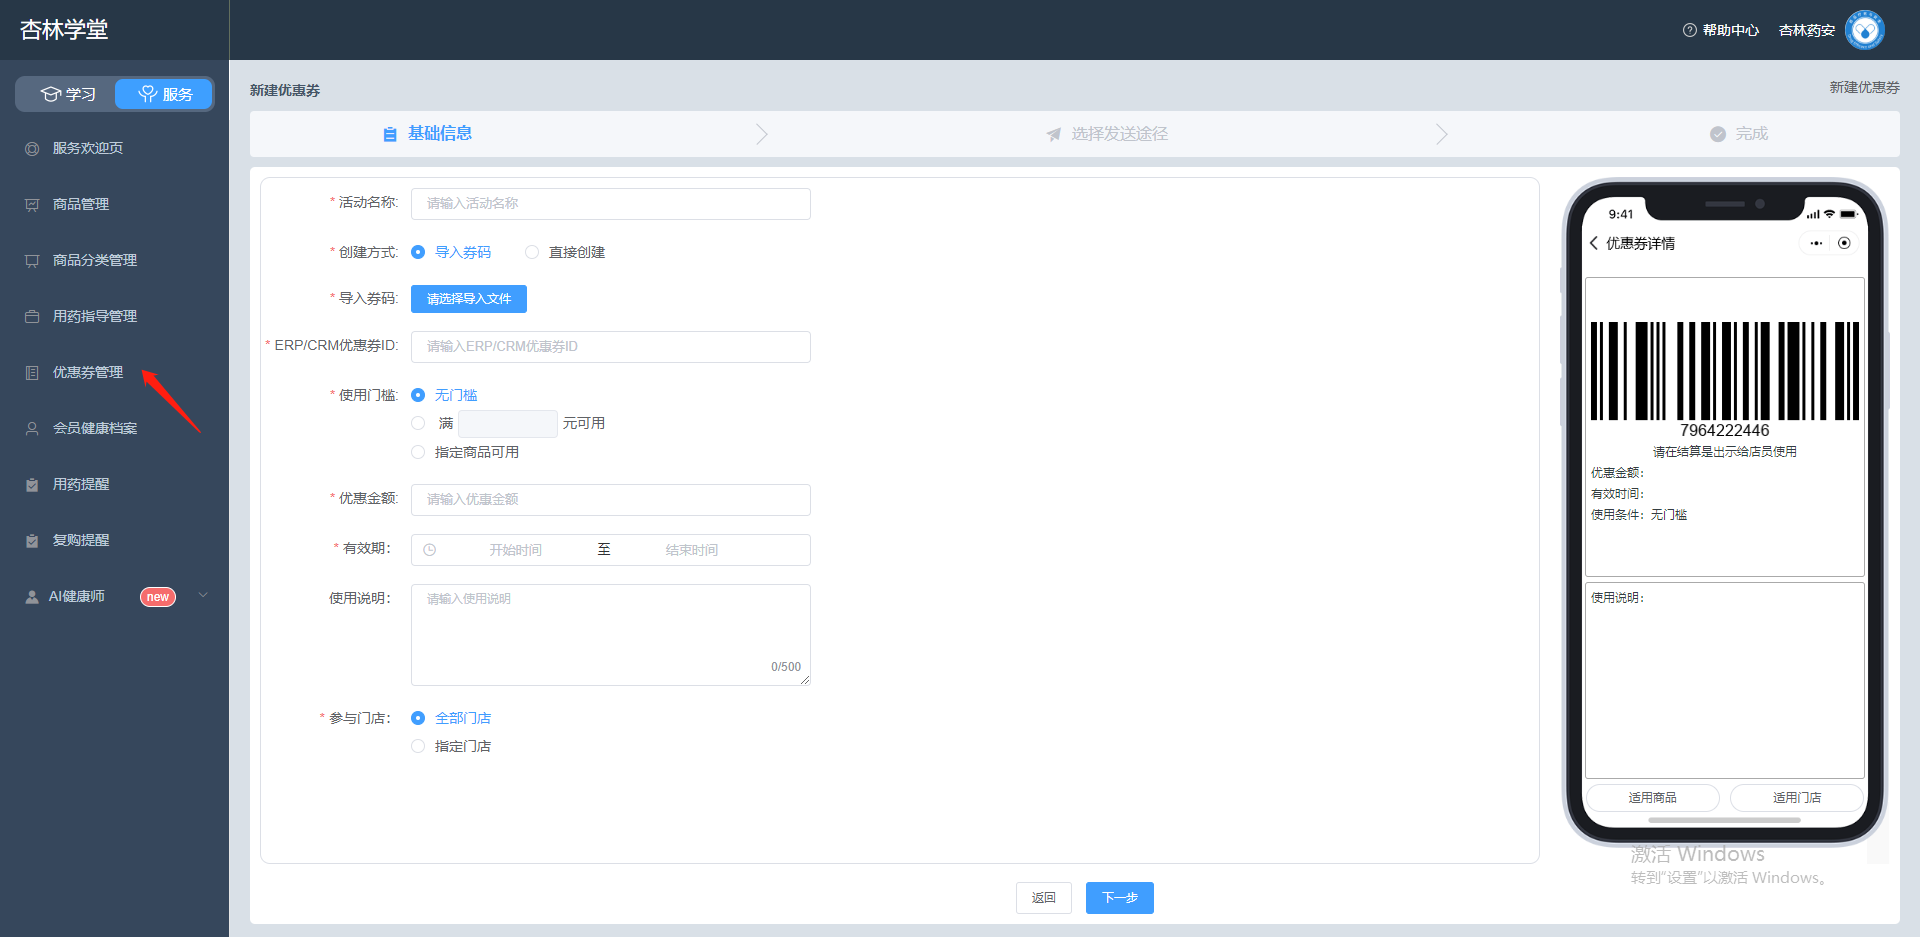Open the 开始时间 date picker
Screen dimensions: 1920x937
coord(516,550)
